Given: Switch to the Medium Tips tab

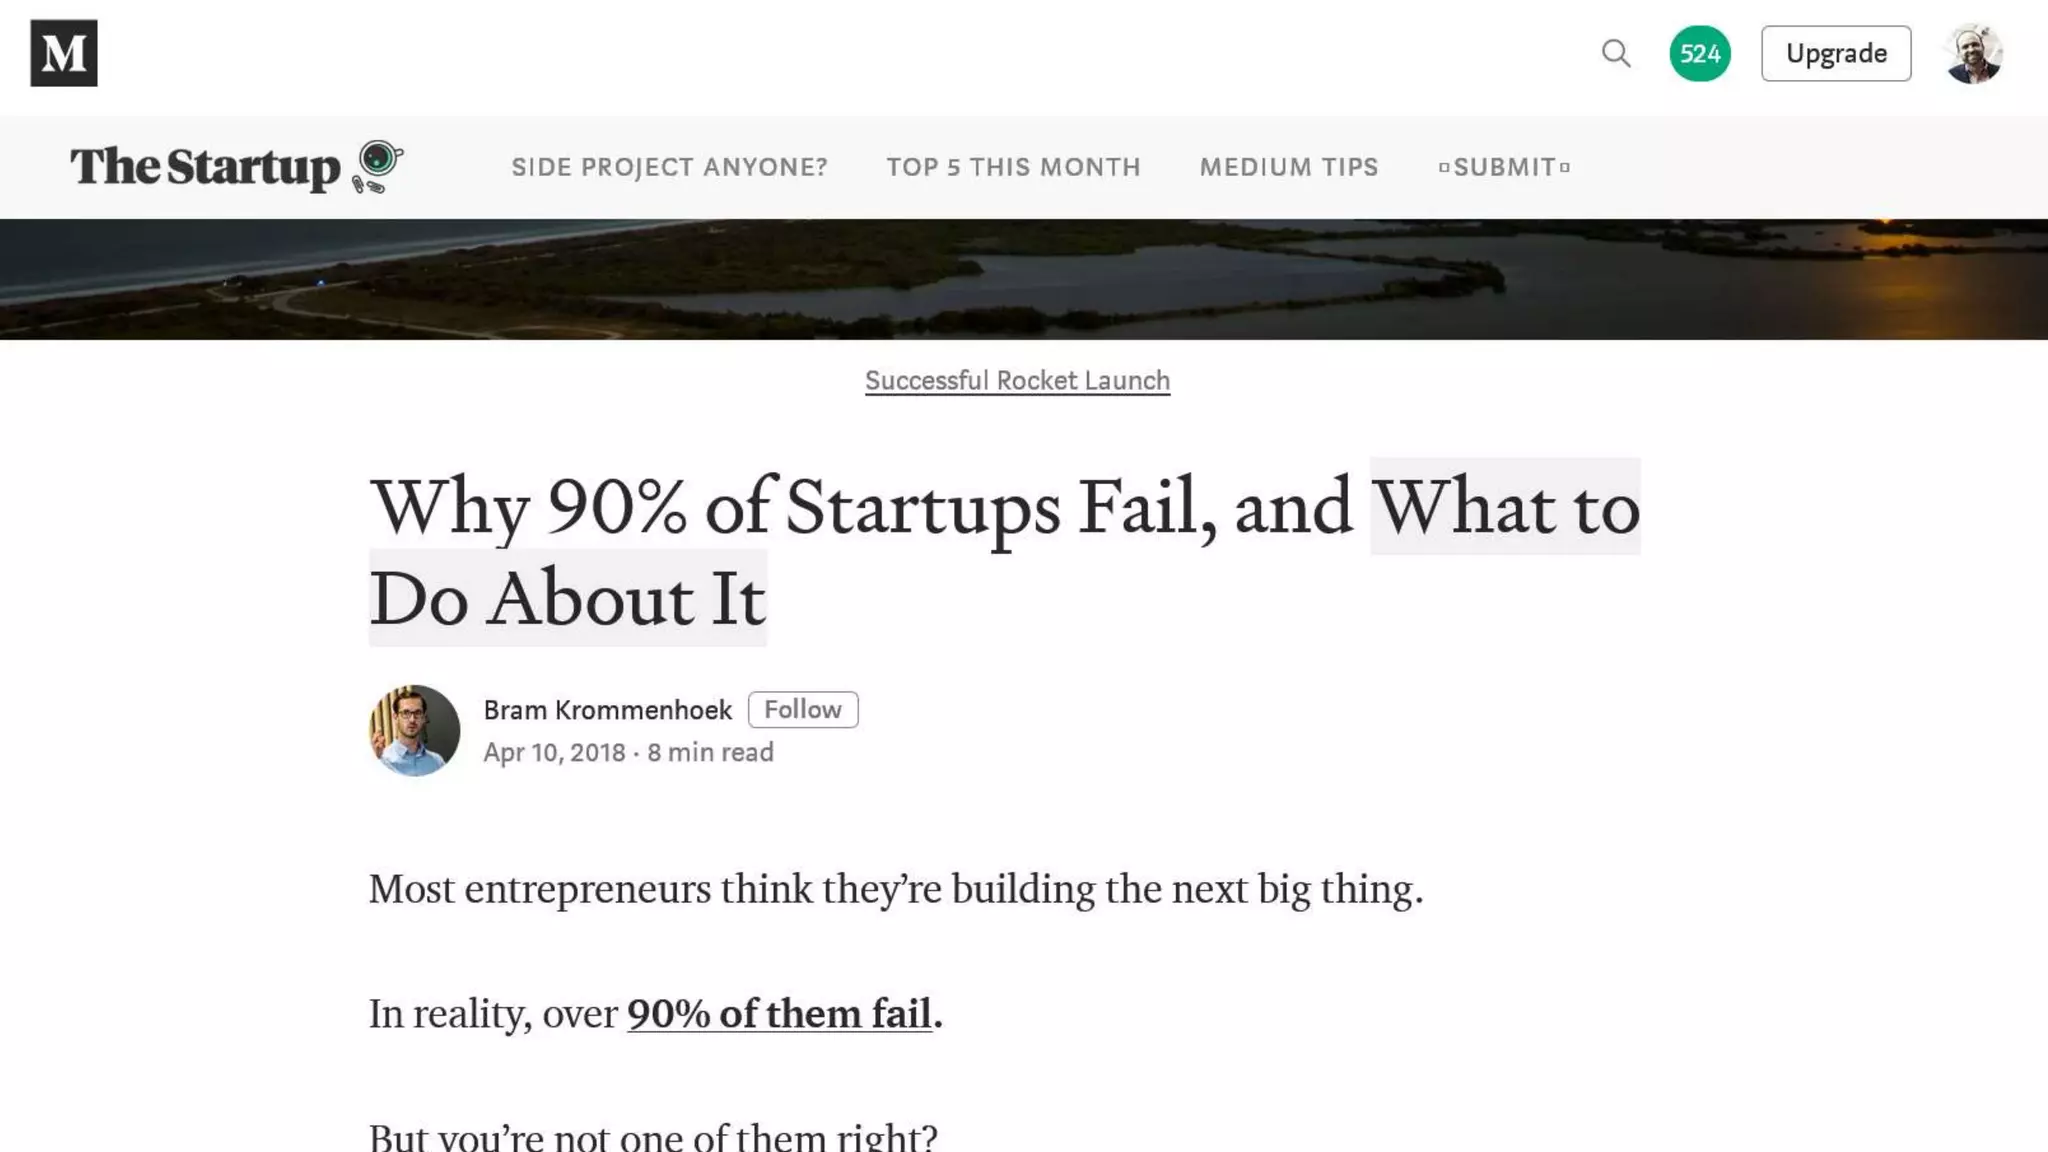Looking at the screenshot, I should [1288, 167].
